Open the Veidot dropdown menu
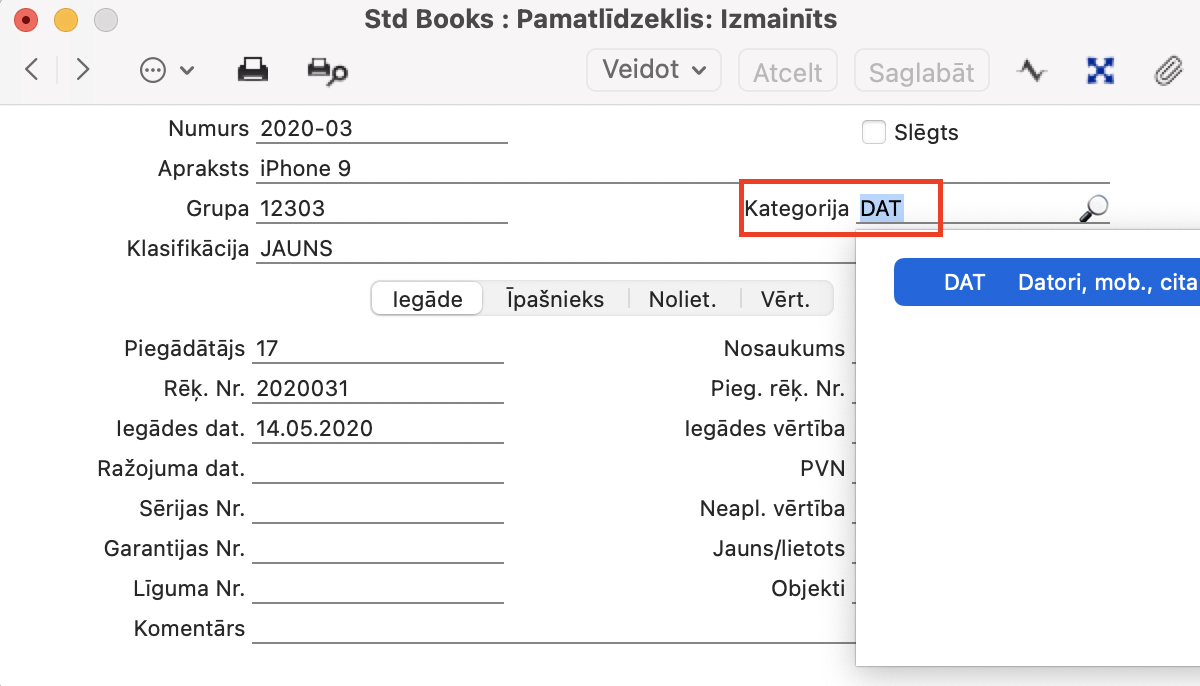The height and width of the screenshot is (686, 1200). pos(655,70)
